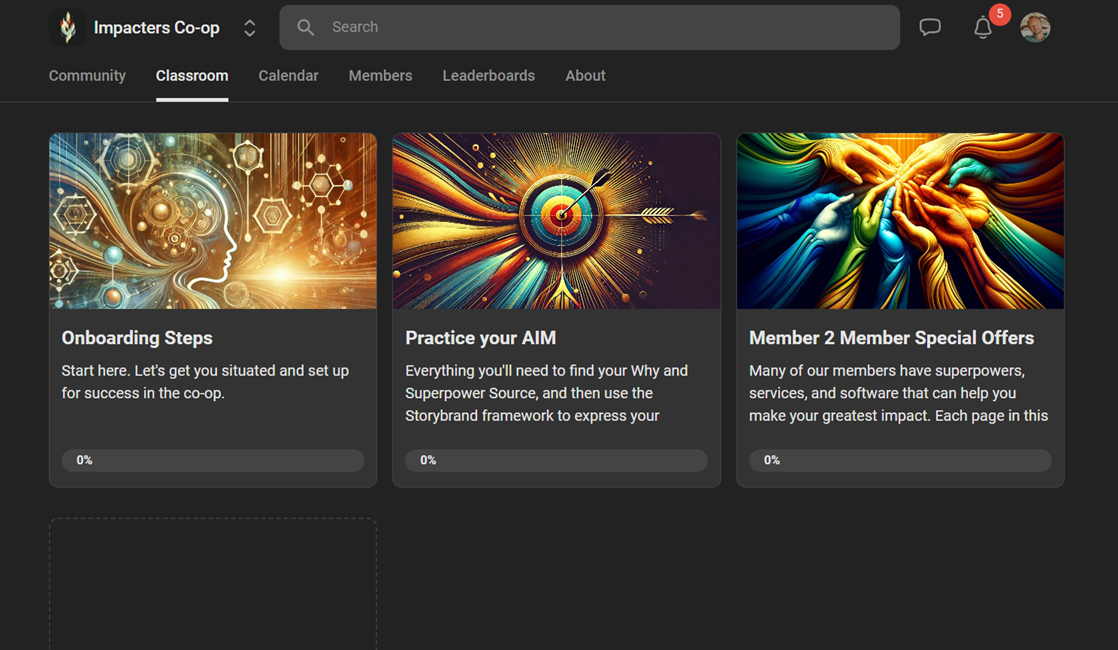Click the Impacters Co-op flame logo
The image size is (1118, 650).
[x=67, y=28]
